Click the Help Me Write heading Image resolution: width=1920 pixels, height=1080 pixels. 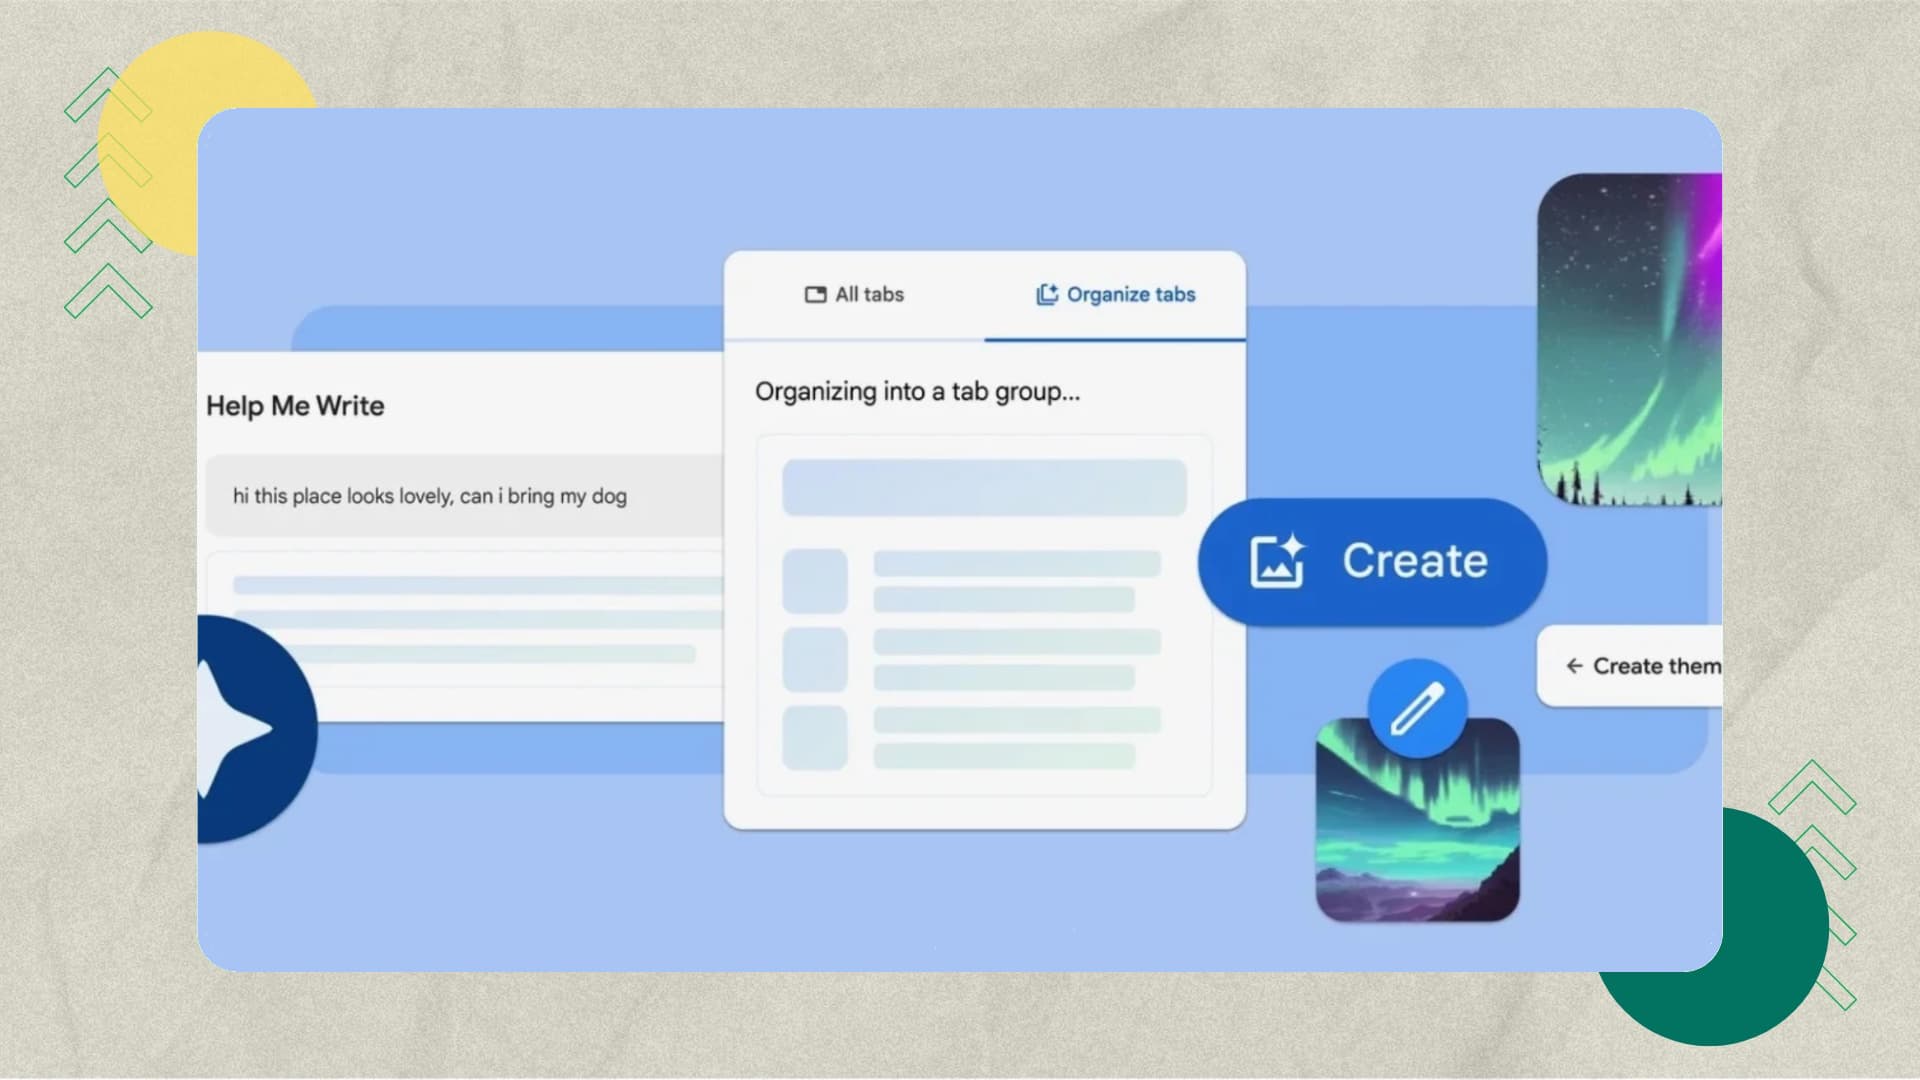tap(295, 406)
